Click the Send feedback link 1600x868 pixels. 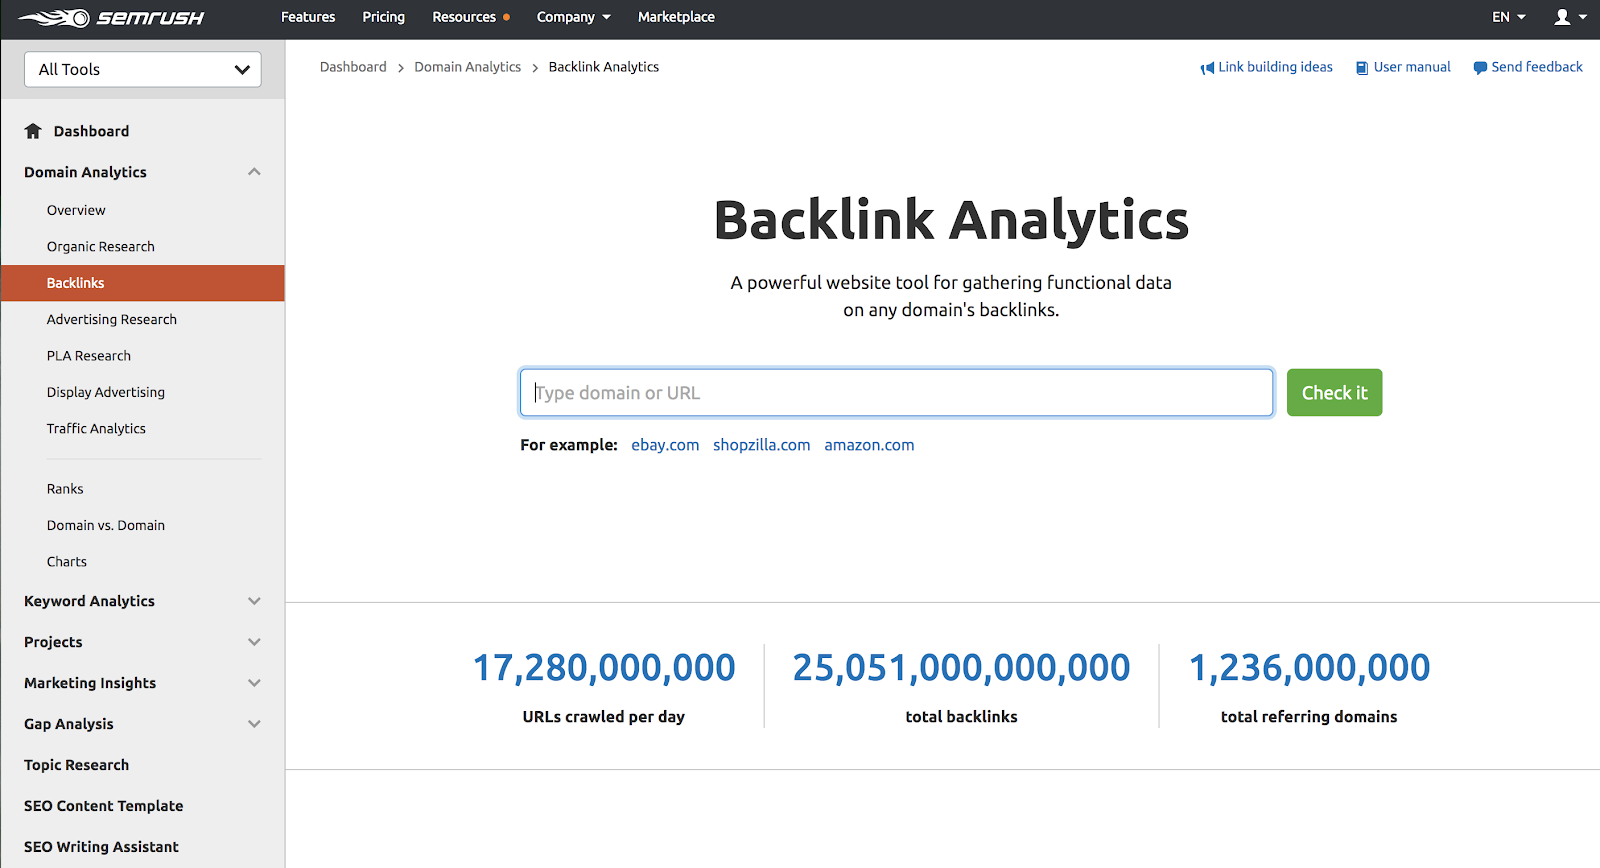[1537, 67]
